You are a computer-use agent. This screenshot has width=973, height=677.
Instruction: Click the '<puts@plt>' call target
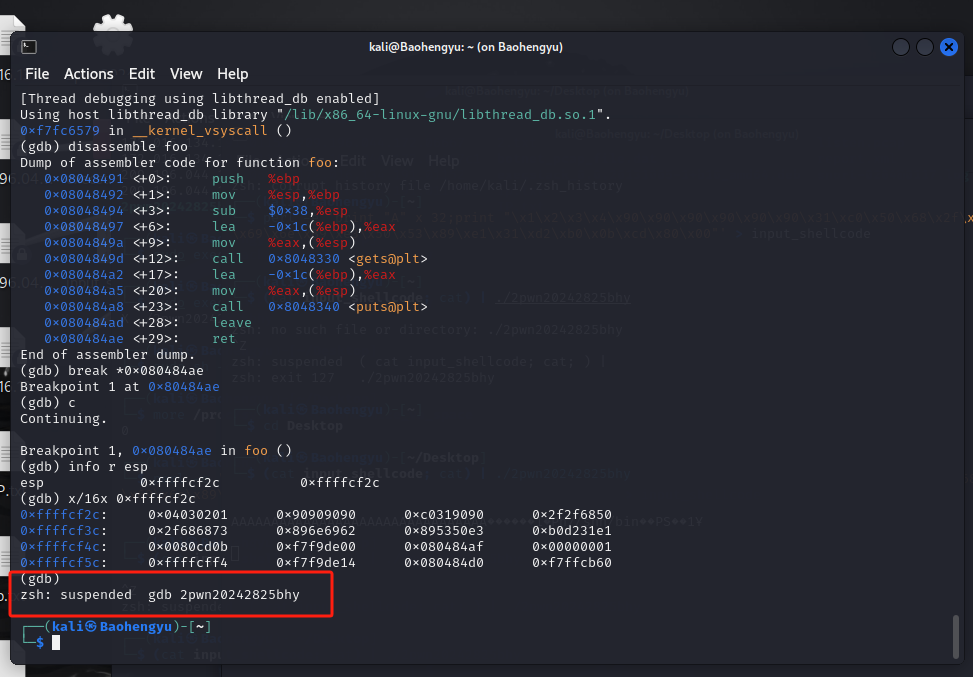coord(388,307)
